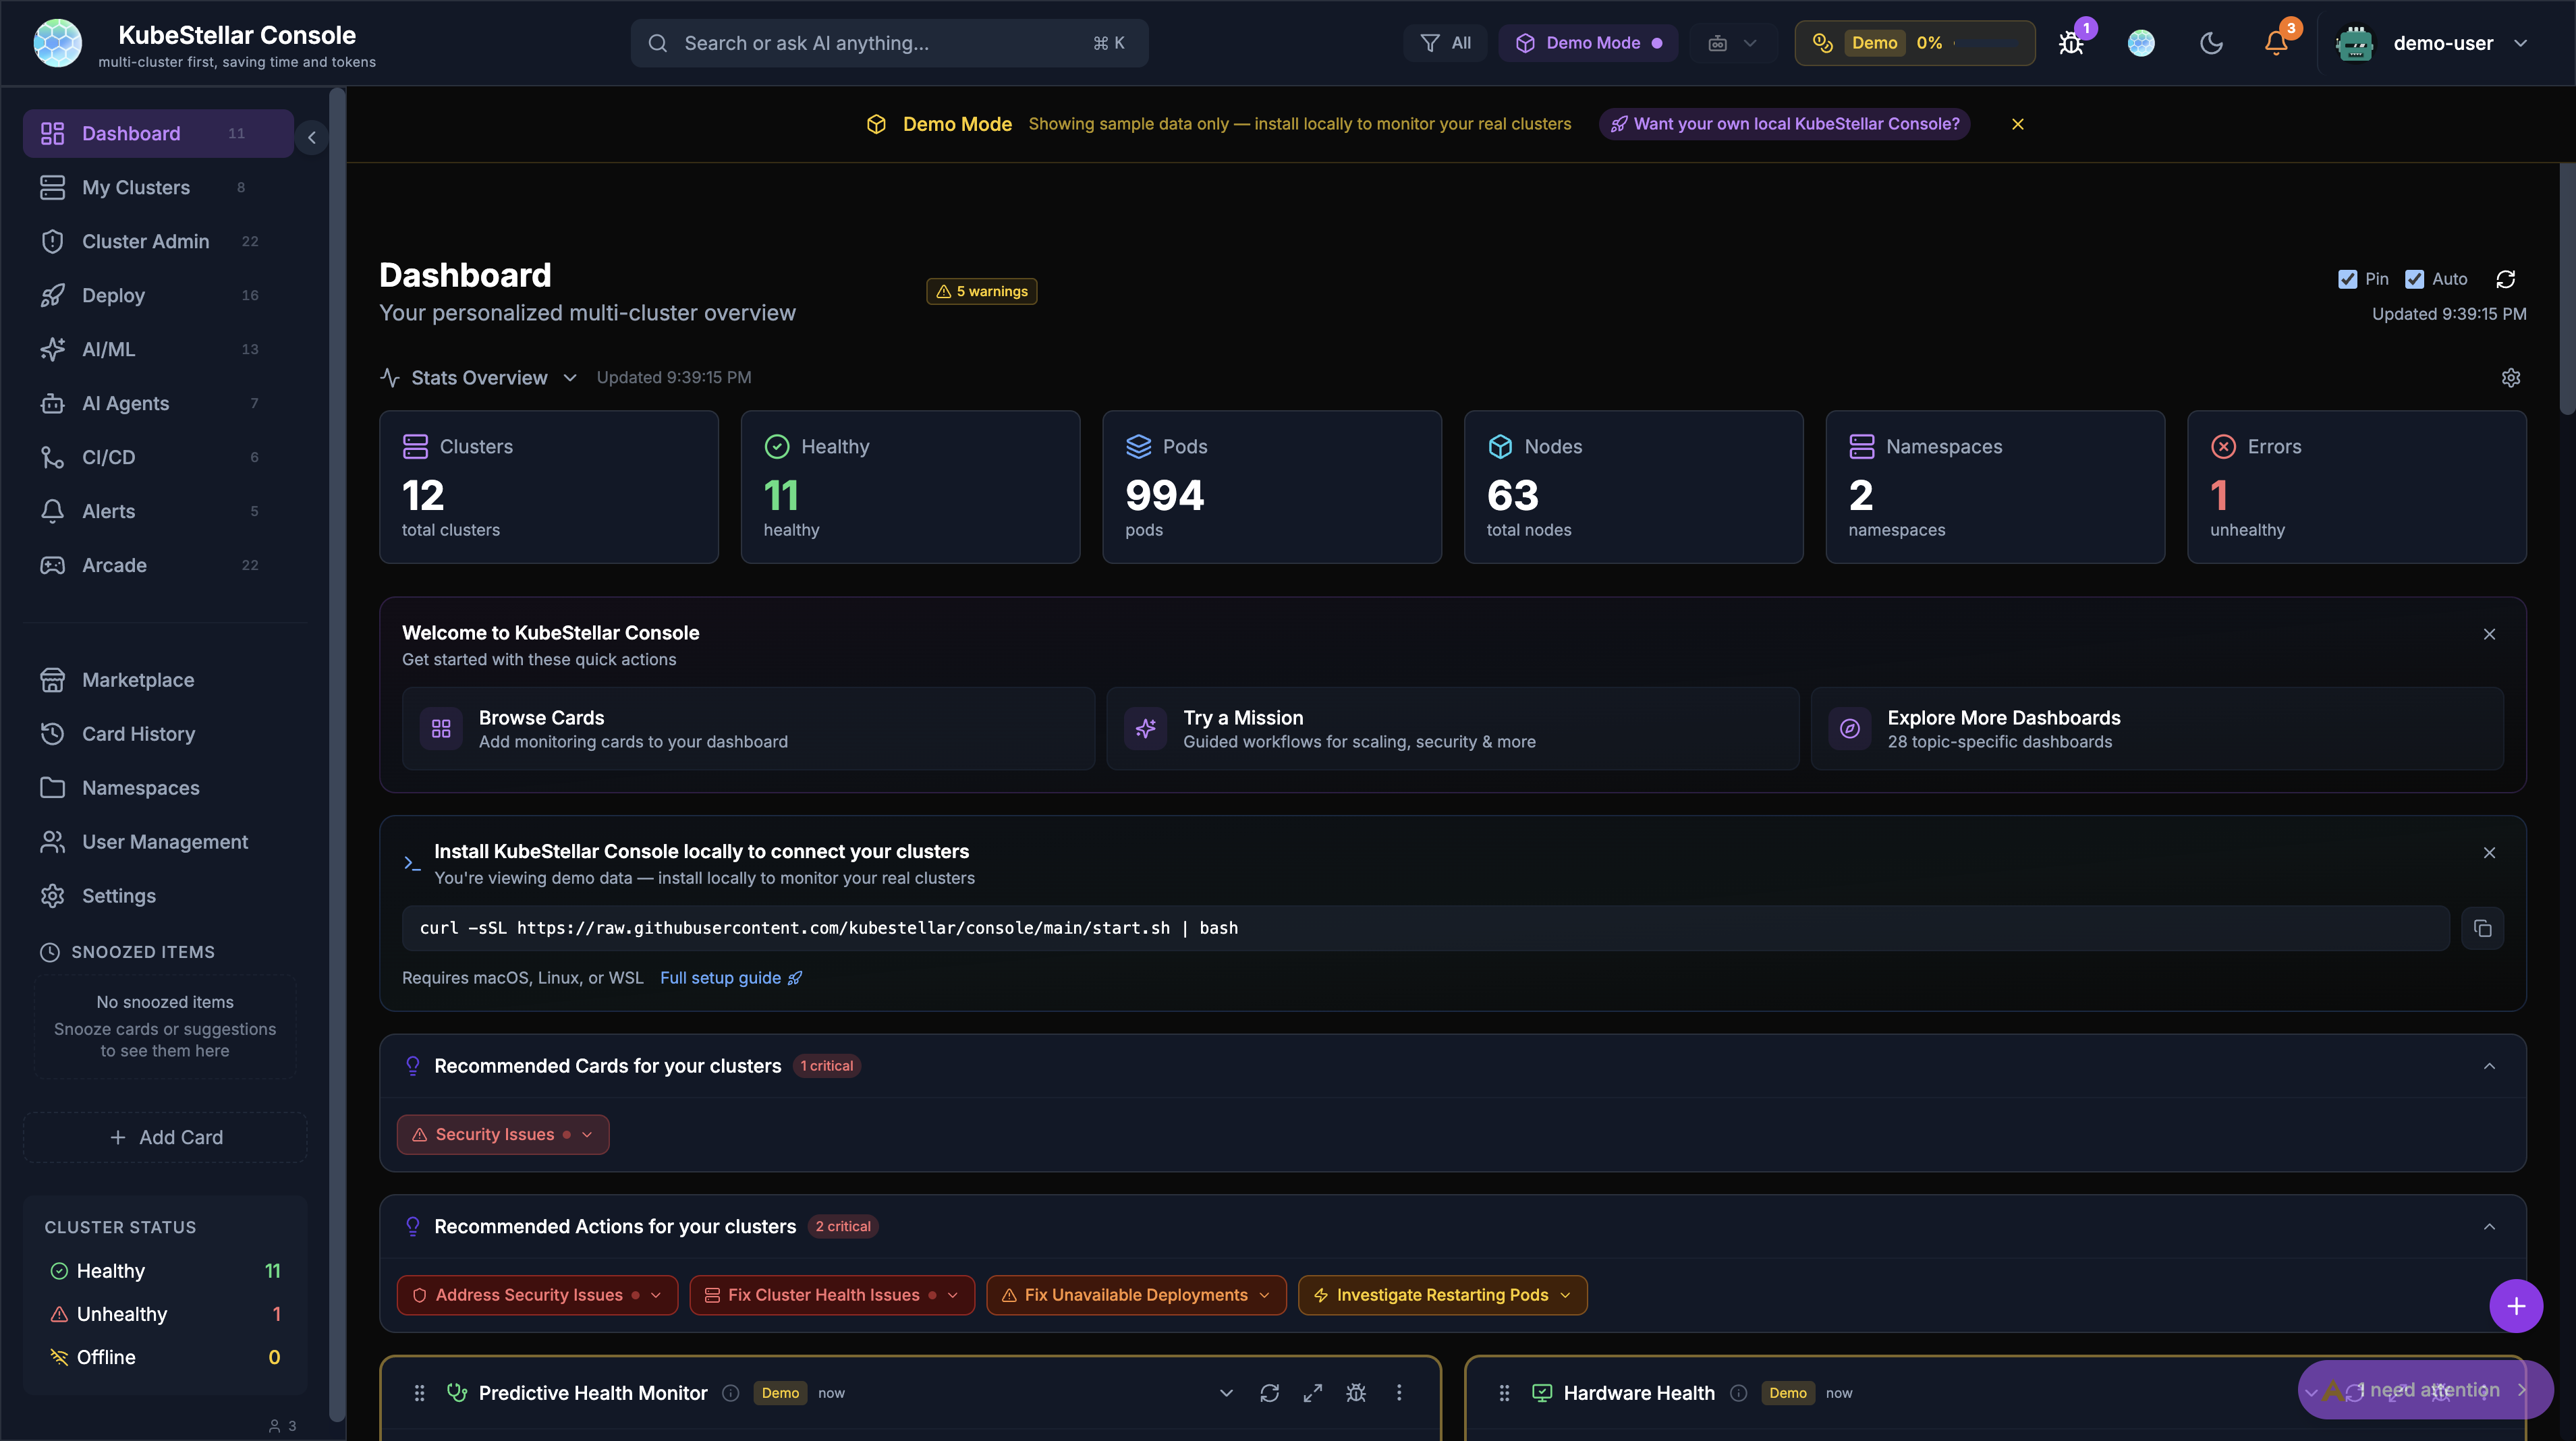
Task: Select AI Agents in sidebar
Action: pos(158,403)
